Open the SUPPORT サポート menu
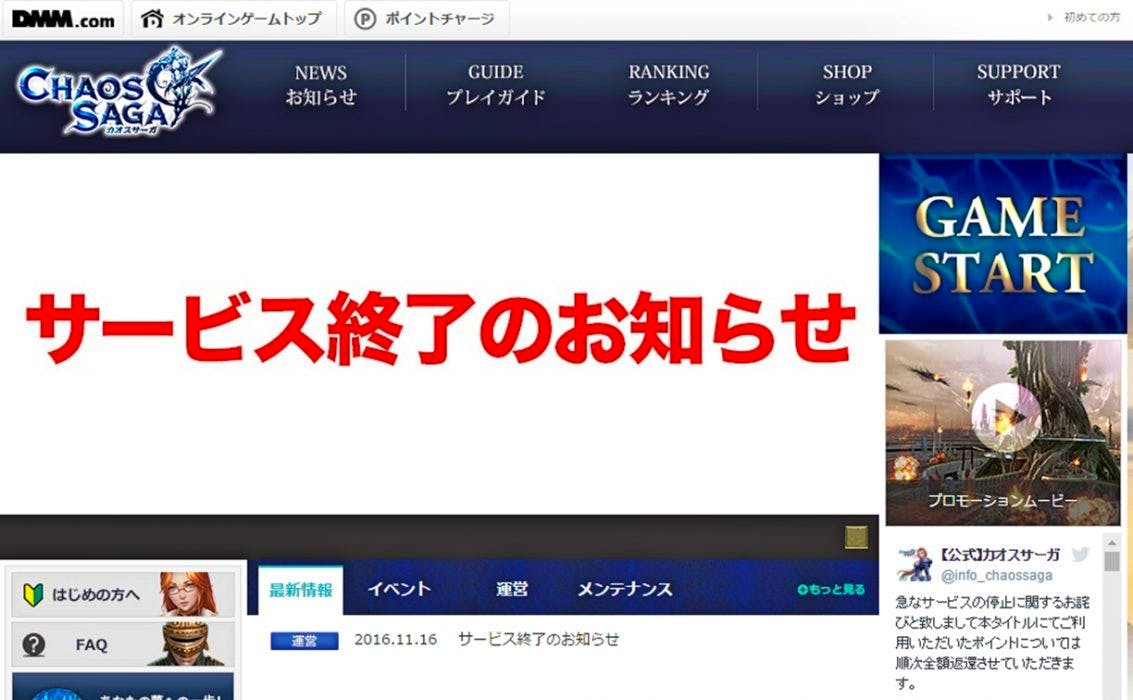This screenshot has height=700, width=1133. tap(1019, 85)
